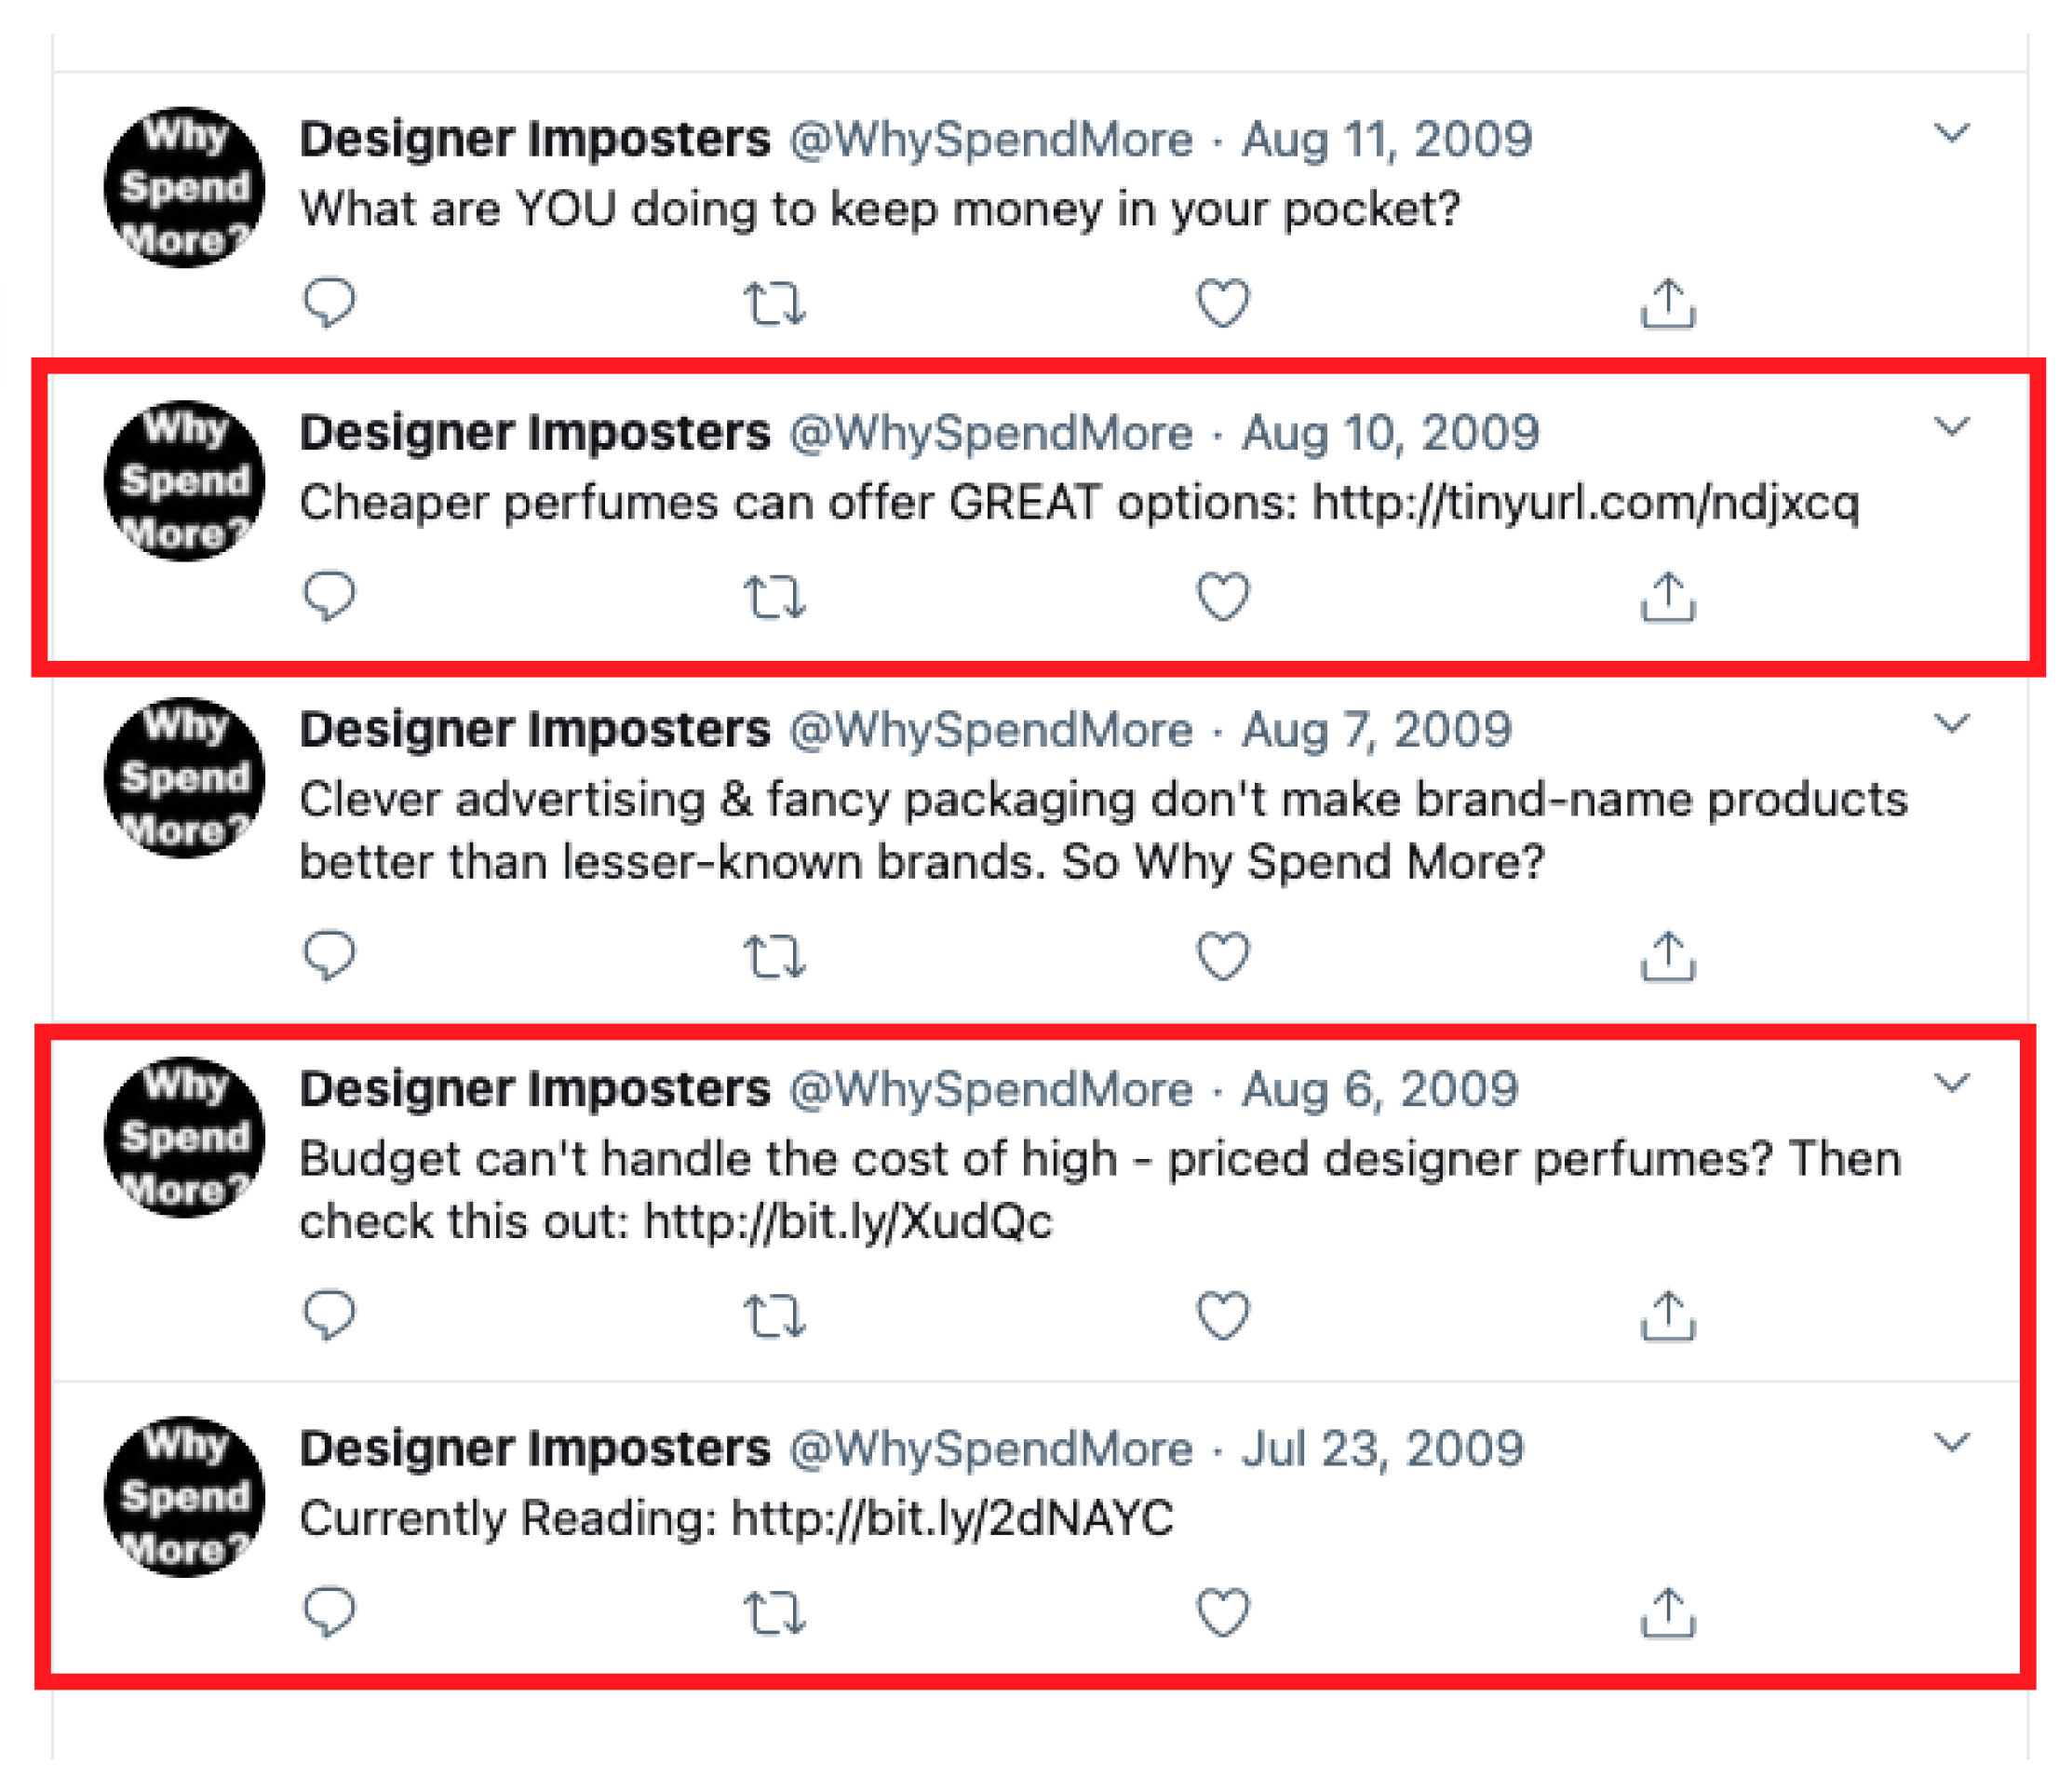The width and height of the screenshot is (2072, 1792).
Task: Retweet the Jul 23, 2009 tweet
Action: pos(774,1612)
